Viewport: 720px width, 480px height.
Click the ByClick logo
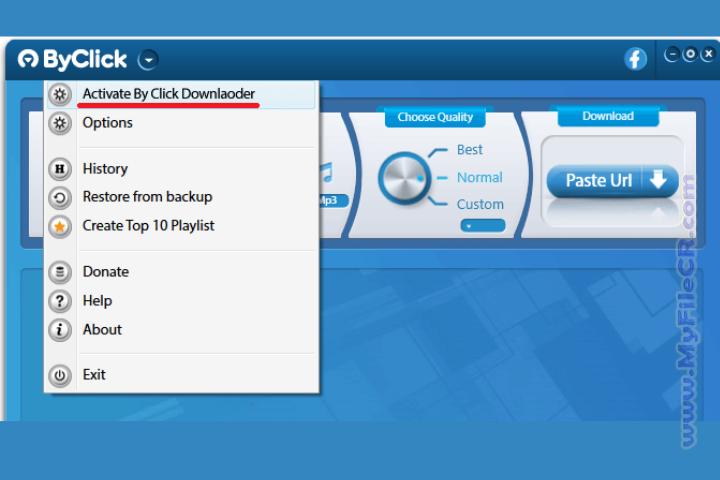tap(72, 60)
